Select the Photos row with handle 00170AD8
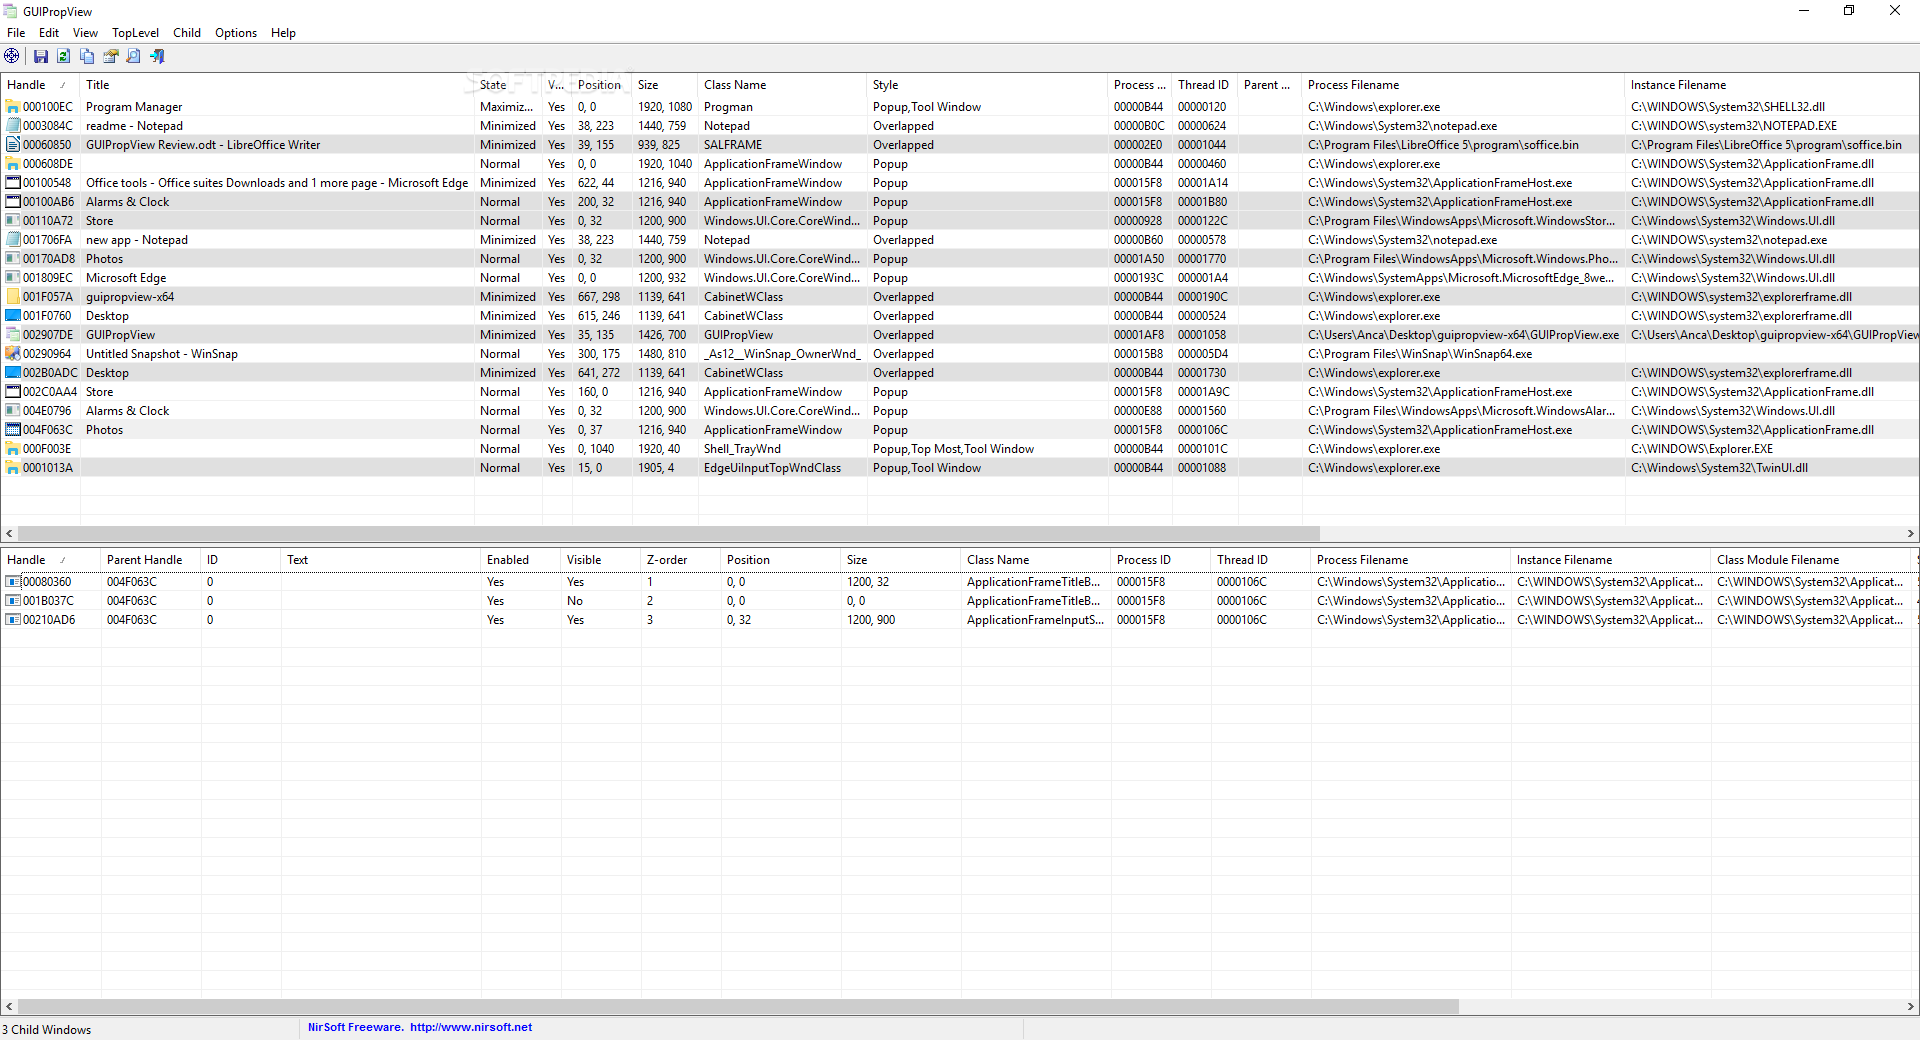1920x1040 pixels. [x=960, y=259]
